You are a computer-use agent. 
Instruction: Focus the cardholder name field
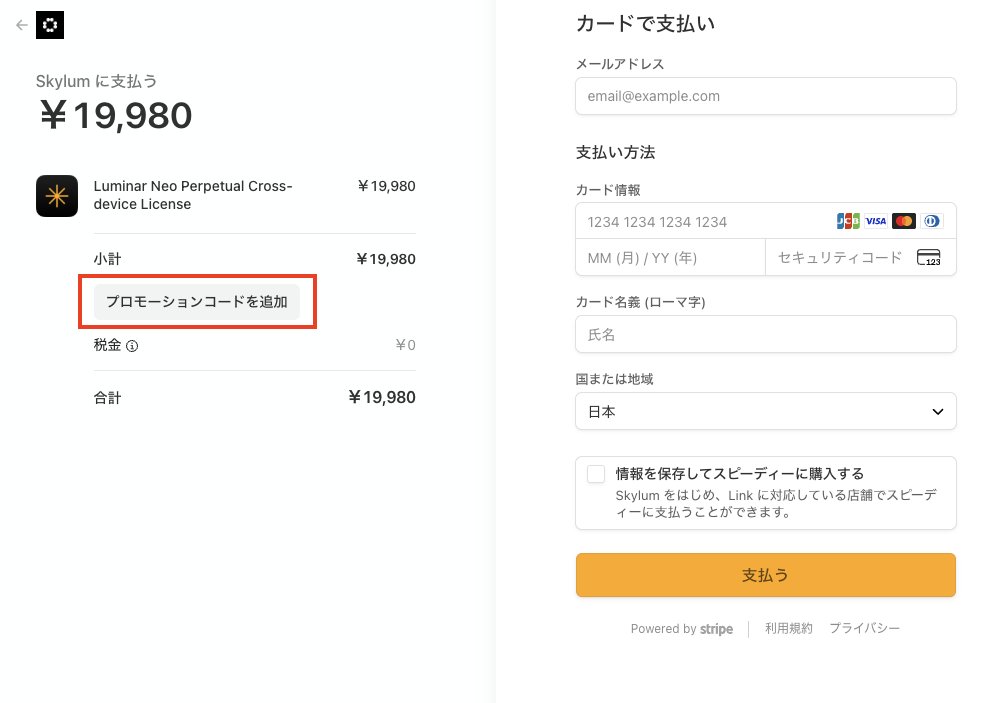[x=766, y=334]
